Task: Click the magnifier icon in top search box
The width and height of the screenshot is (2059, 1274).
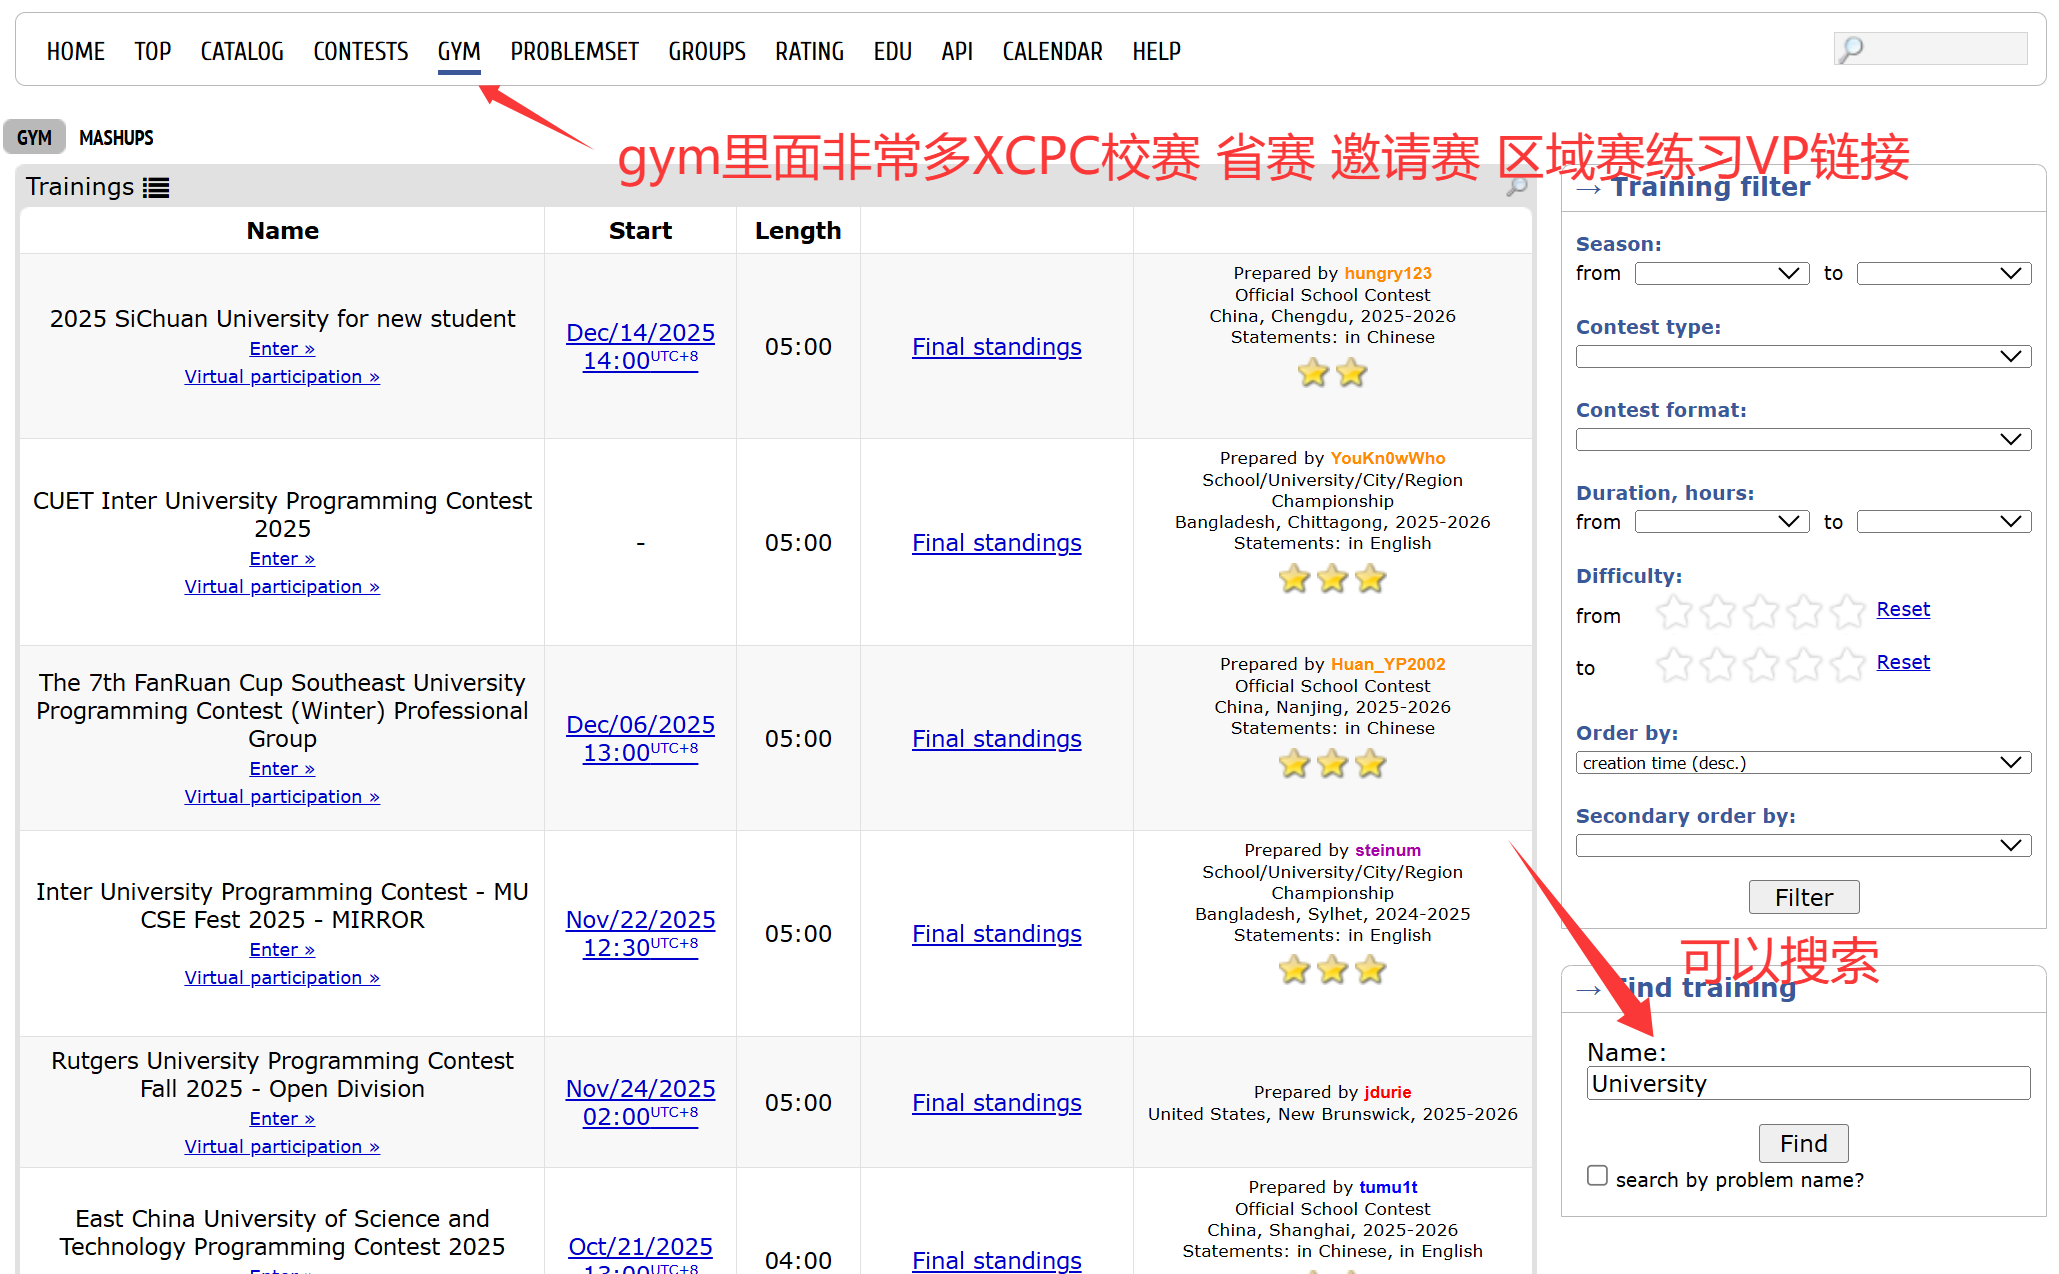Action: pos(1851,49)
